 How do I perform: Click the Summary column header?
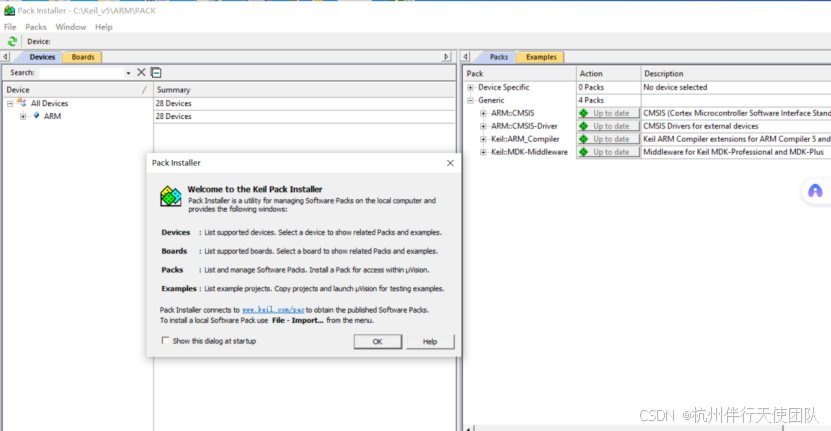[304, 90]
